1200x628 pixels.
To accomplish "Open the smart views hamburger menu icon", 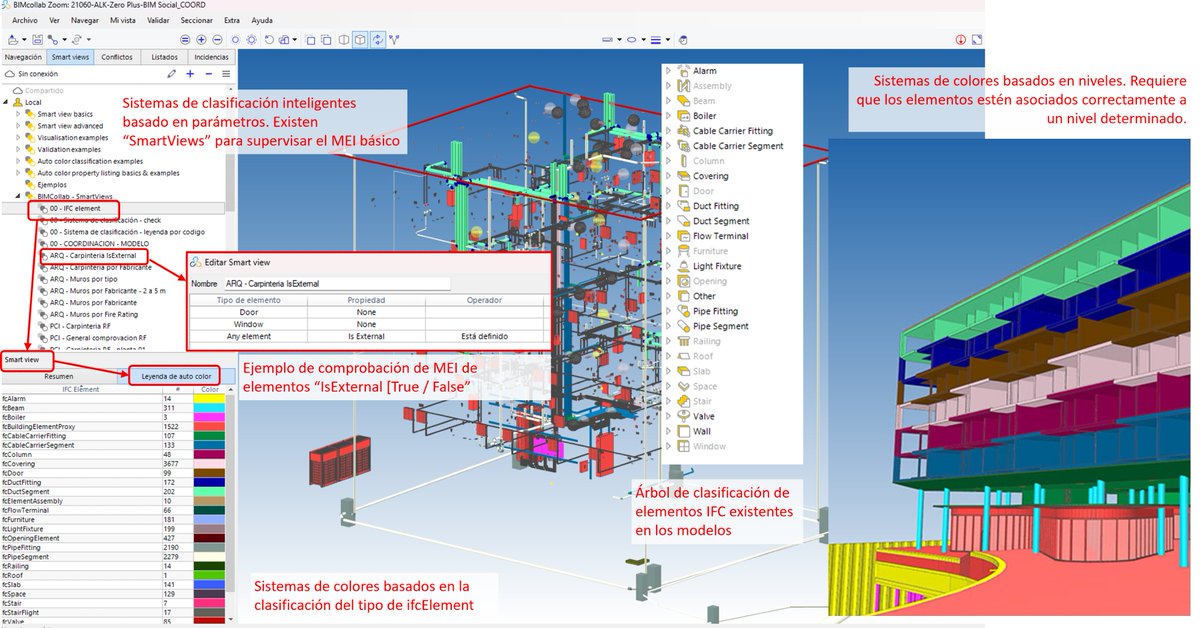I will click(x=226, y=74).
